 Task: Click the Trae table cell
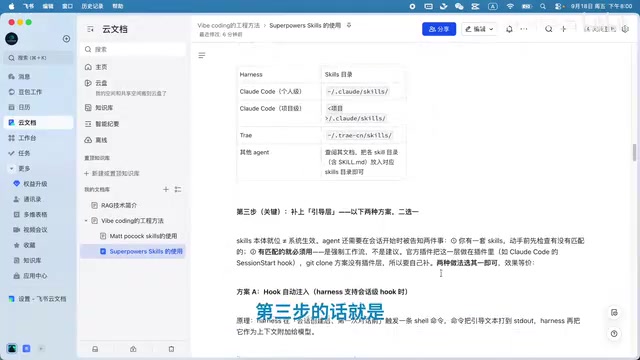click(279, 135)
